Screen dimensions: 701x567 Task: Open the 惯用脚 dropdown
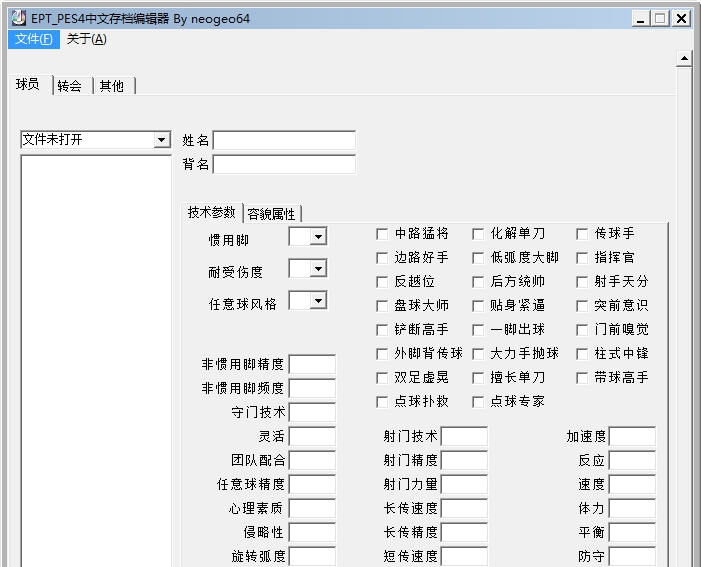click(318, 237)
